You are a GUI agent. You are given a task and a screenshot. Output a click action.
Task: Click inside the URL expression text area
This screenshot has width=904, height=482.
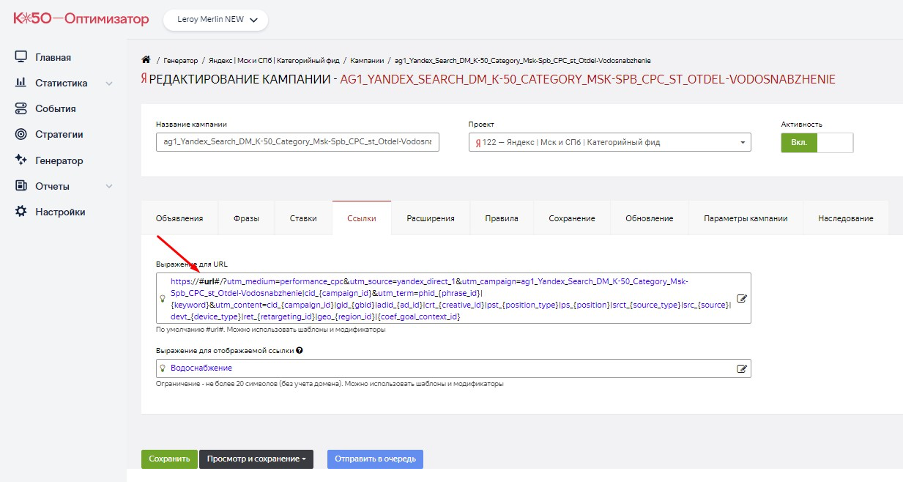[454, 298]
